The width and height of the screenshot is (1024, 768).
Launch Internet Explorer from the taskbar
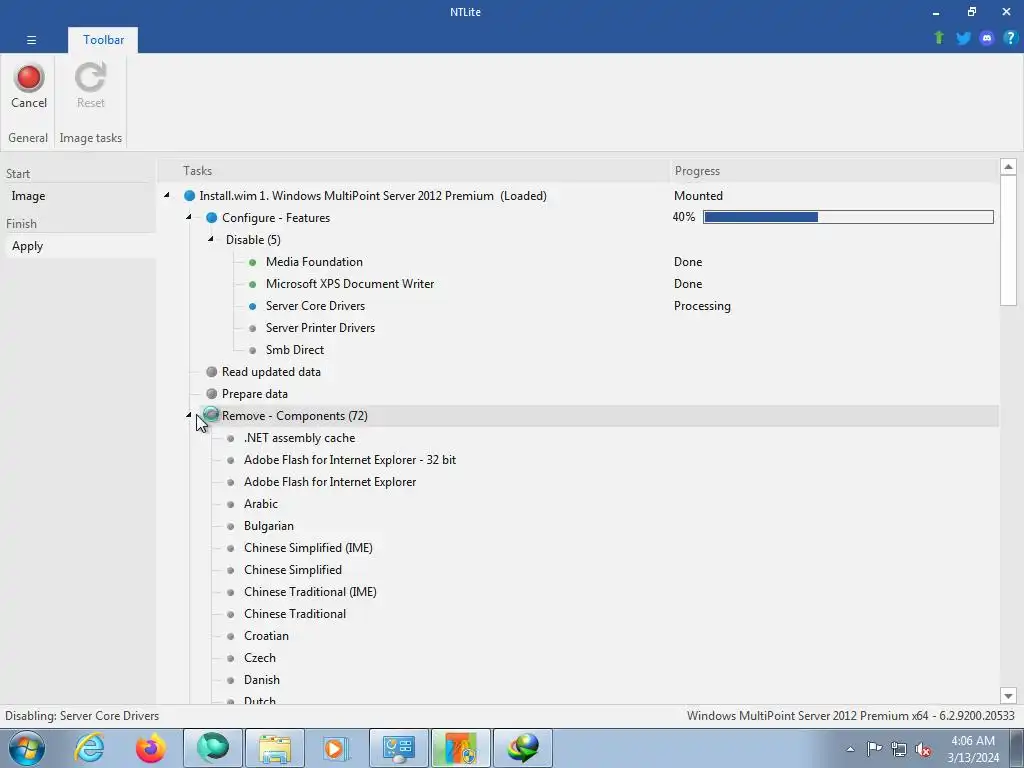(89, 748)
